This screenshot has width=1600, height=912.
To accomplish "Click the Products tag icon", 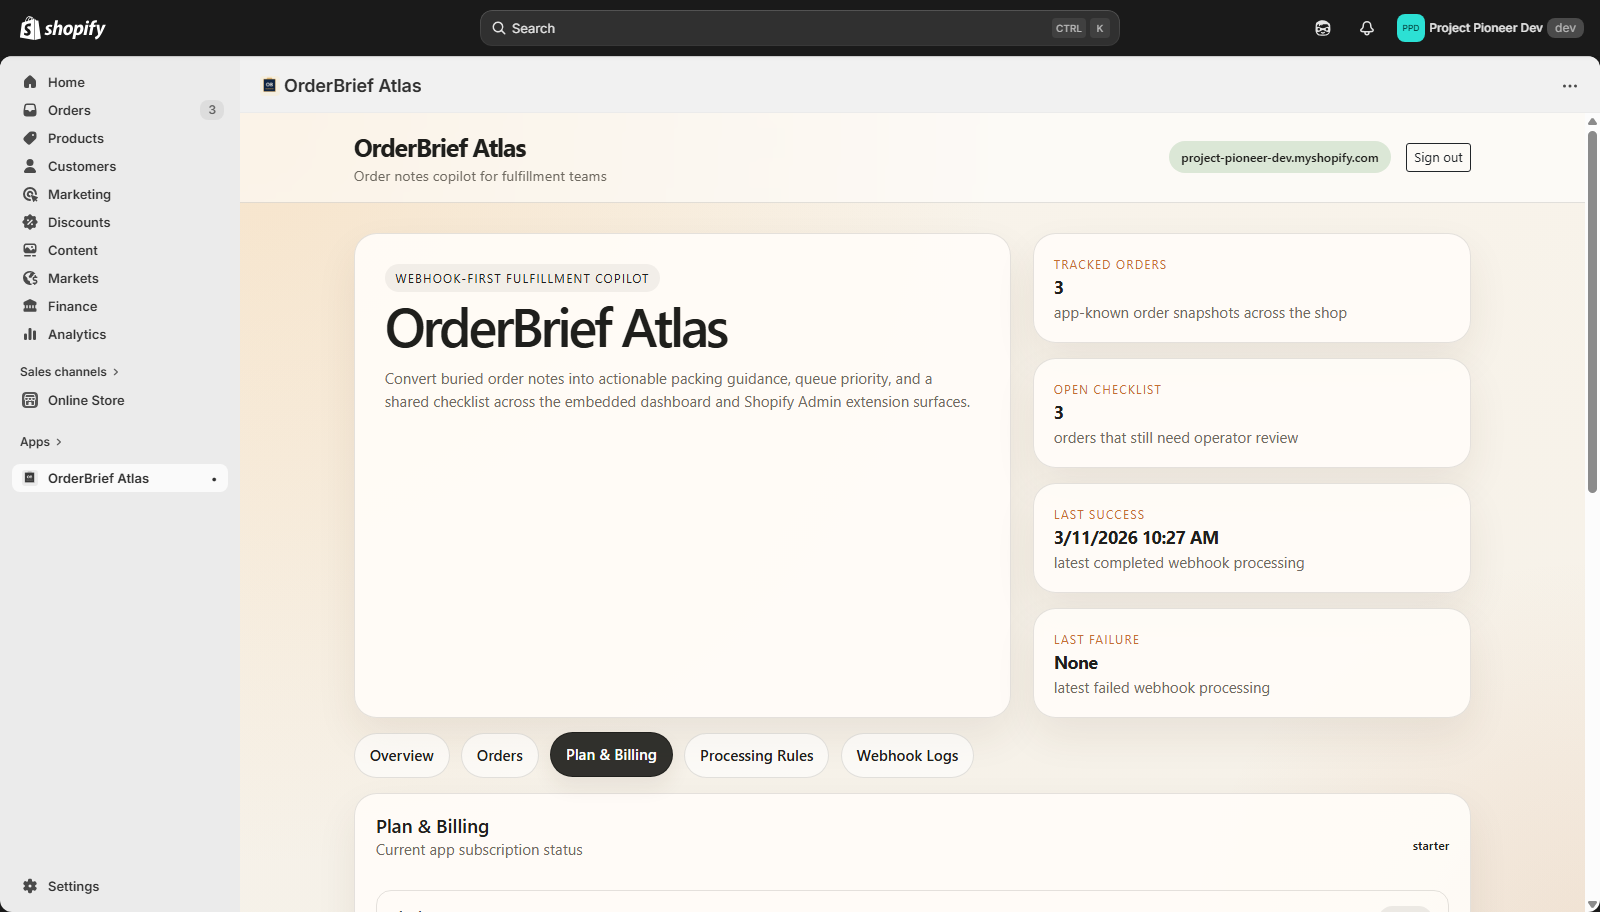I will pyautogui.click(x=30, y=138).
